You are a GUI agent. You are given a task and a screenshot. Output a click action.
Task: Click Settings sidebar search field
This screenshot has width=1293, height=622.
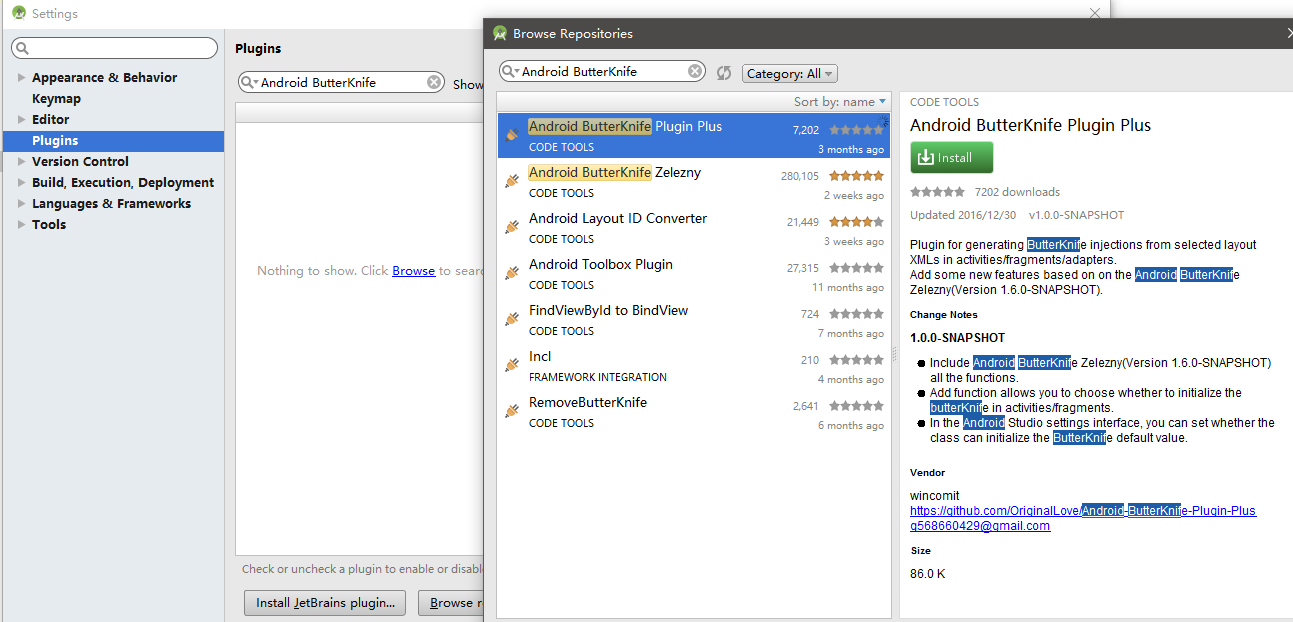(x=115, y=48)
